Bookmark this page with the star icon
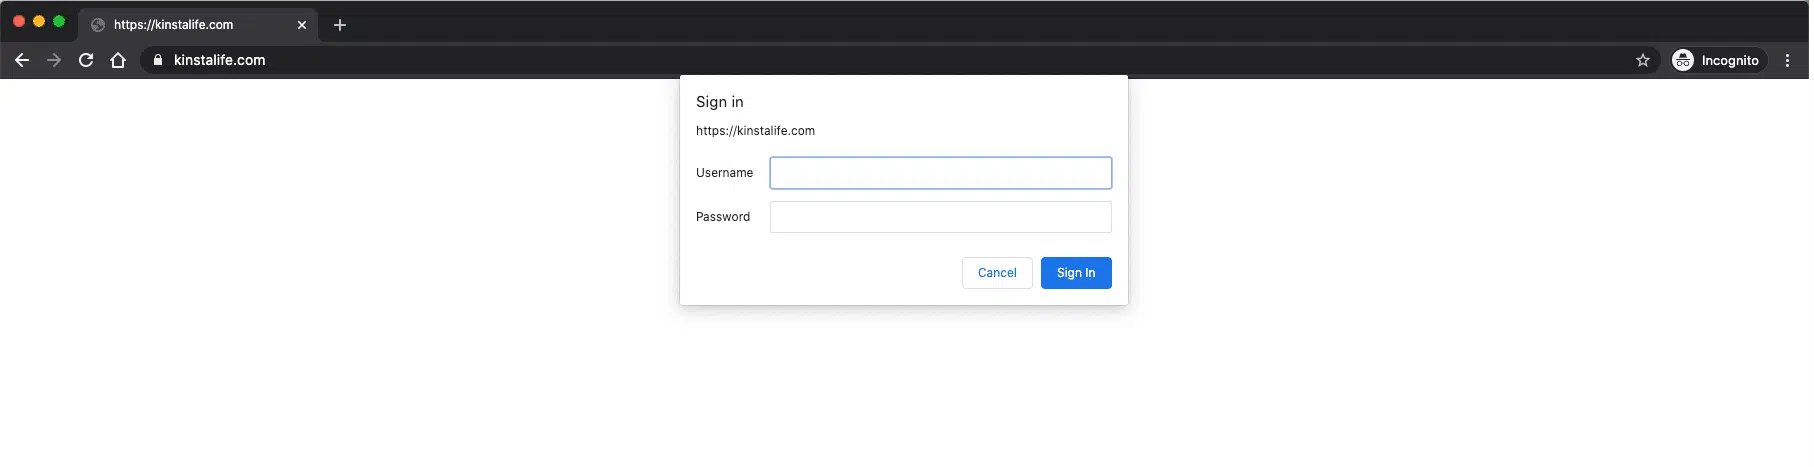This screenshot has height=467, width=1814. (1643, 60)
